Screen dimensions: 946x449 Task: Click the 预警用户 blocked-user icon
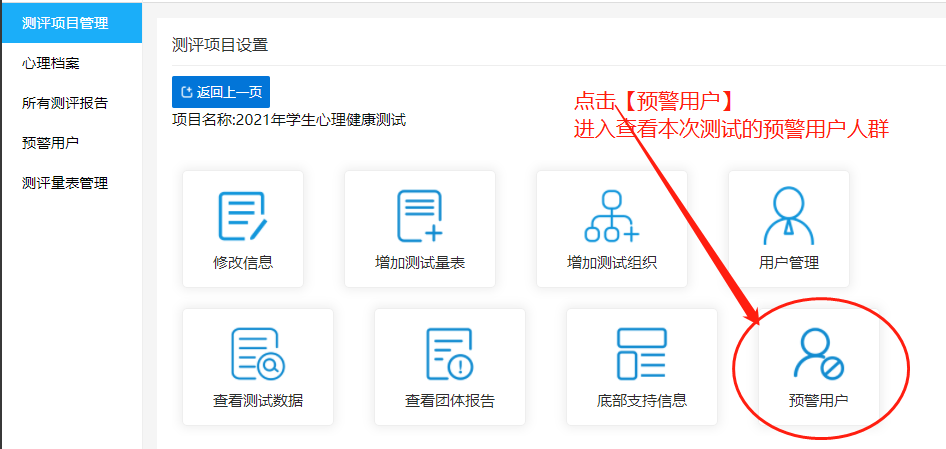pyautogui.click(x=818, y=354)
